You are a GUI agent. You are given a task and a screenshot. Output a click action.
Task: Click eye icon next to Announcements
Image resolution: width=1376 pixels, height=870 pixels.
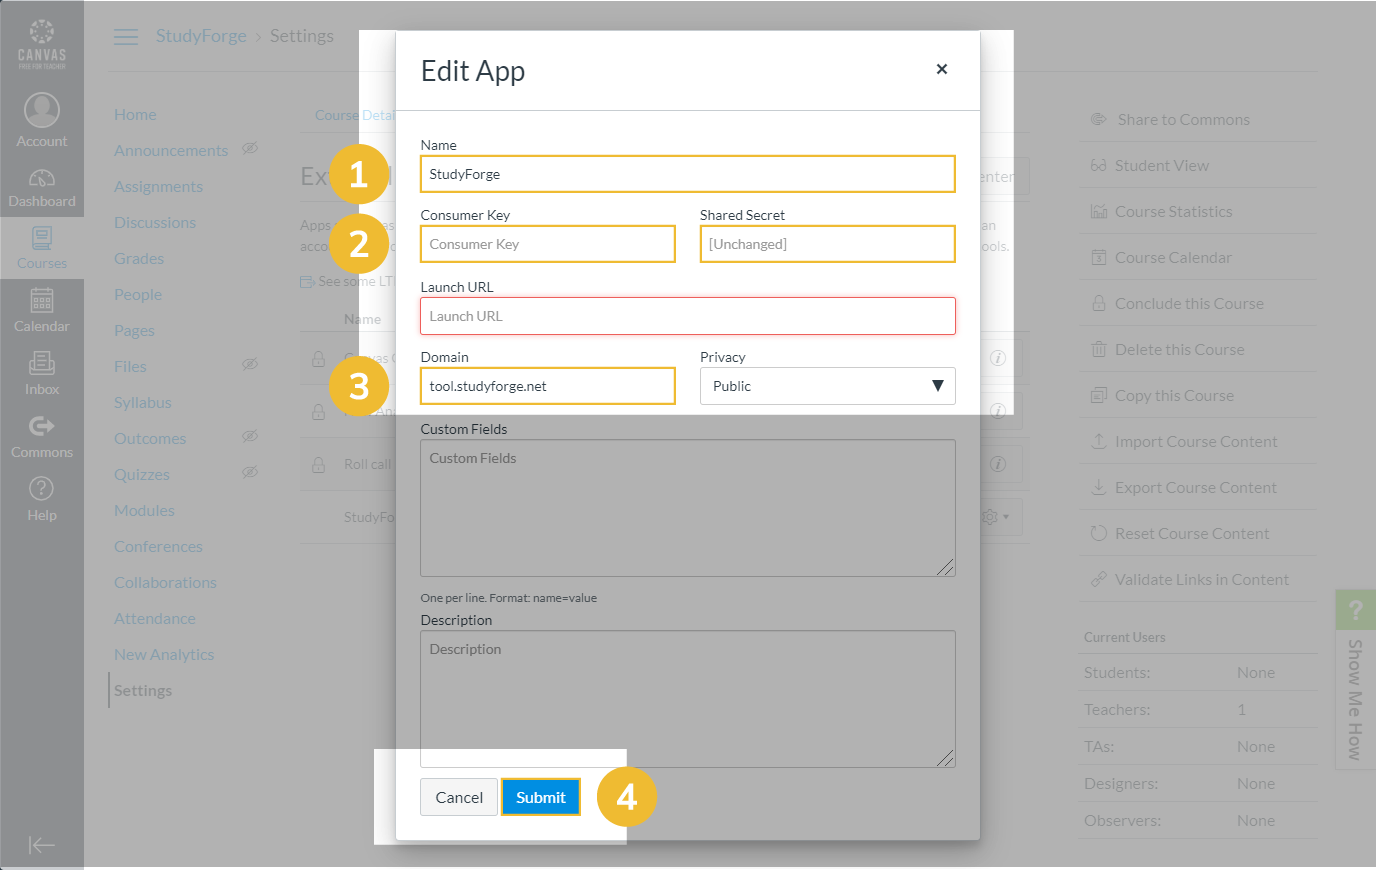[250, 148]
